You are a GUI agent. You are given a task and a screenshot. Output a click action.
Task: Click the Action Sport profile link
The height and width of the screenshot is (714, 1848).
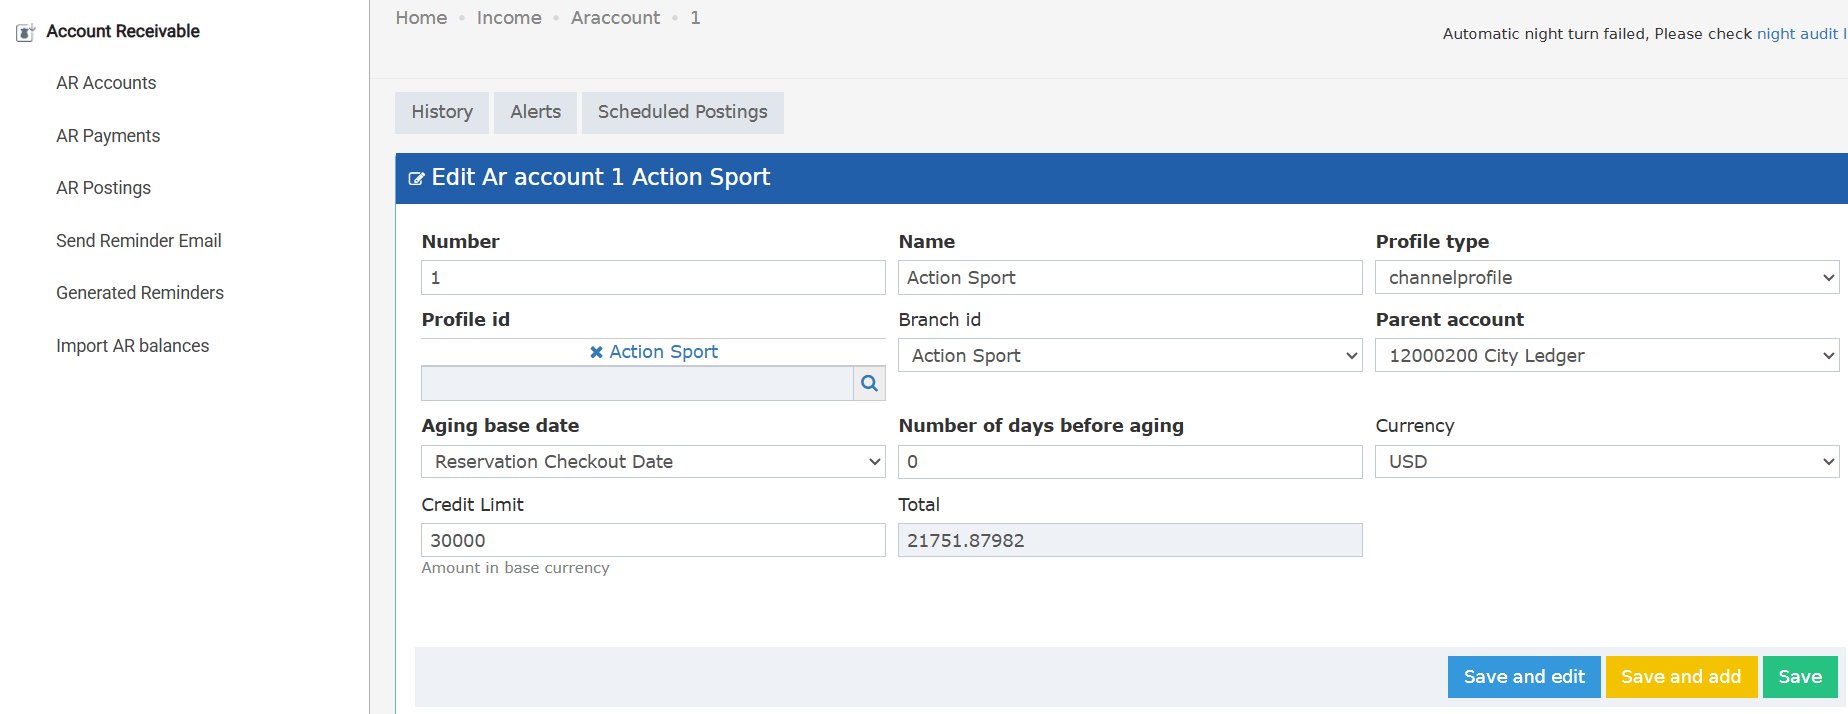point(664,352)
